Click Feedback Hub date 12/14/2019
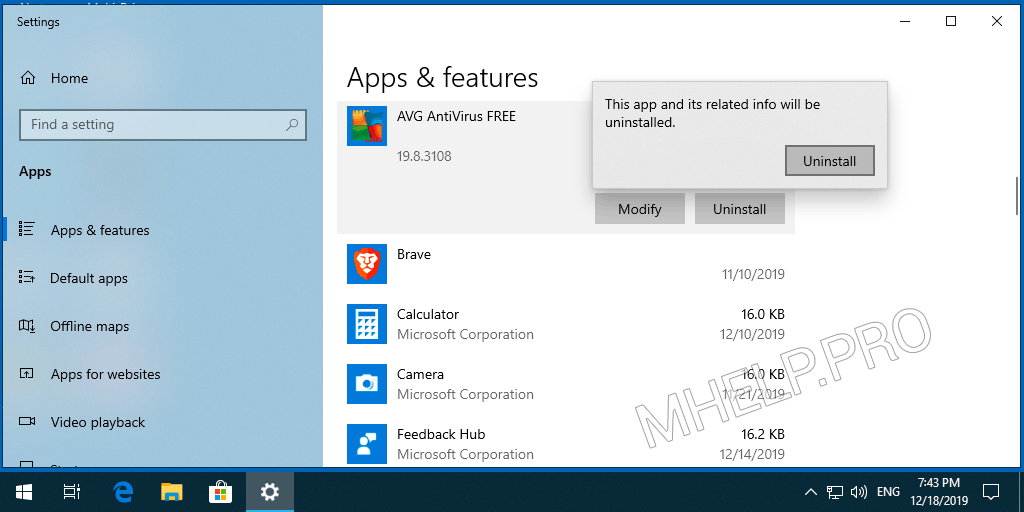Image resolution: width=1024 pixels, height=512 pixels. (753, 454)
